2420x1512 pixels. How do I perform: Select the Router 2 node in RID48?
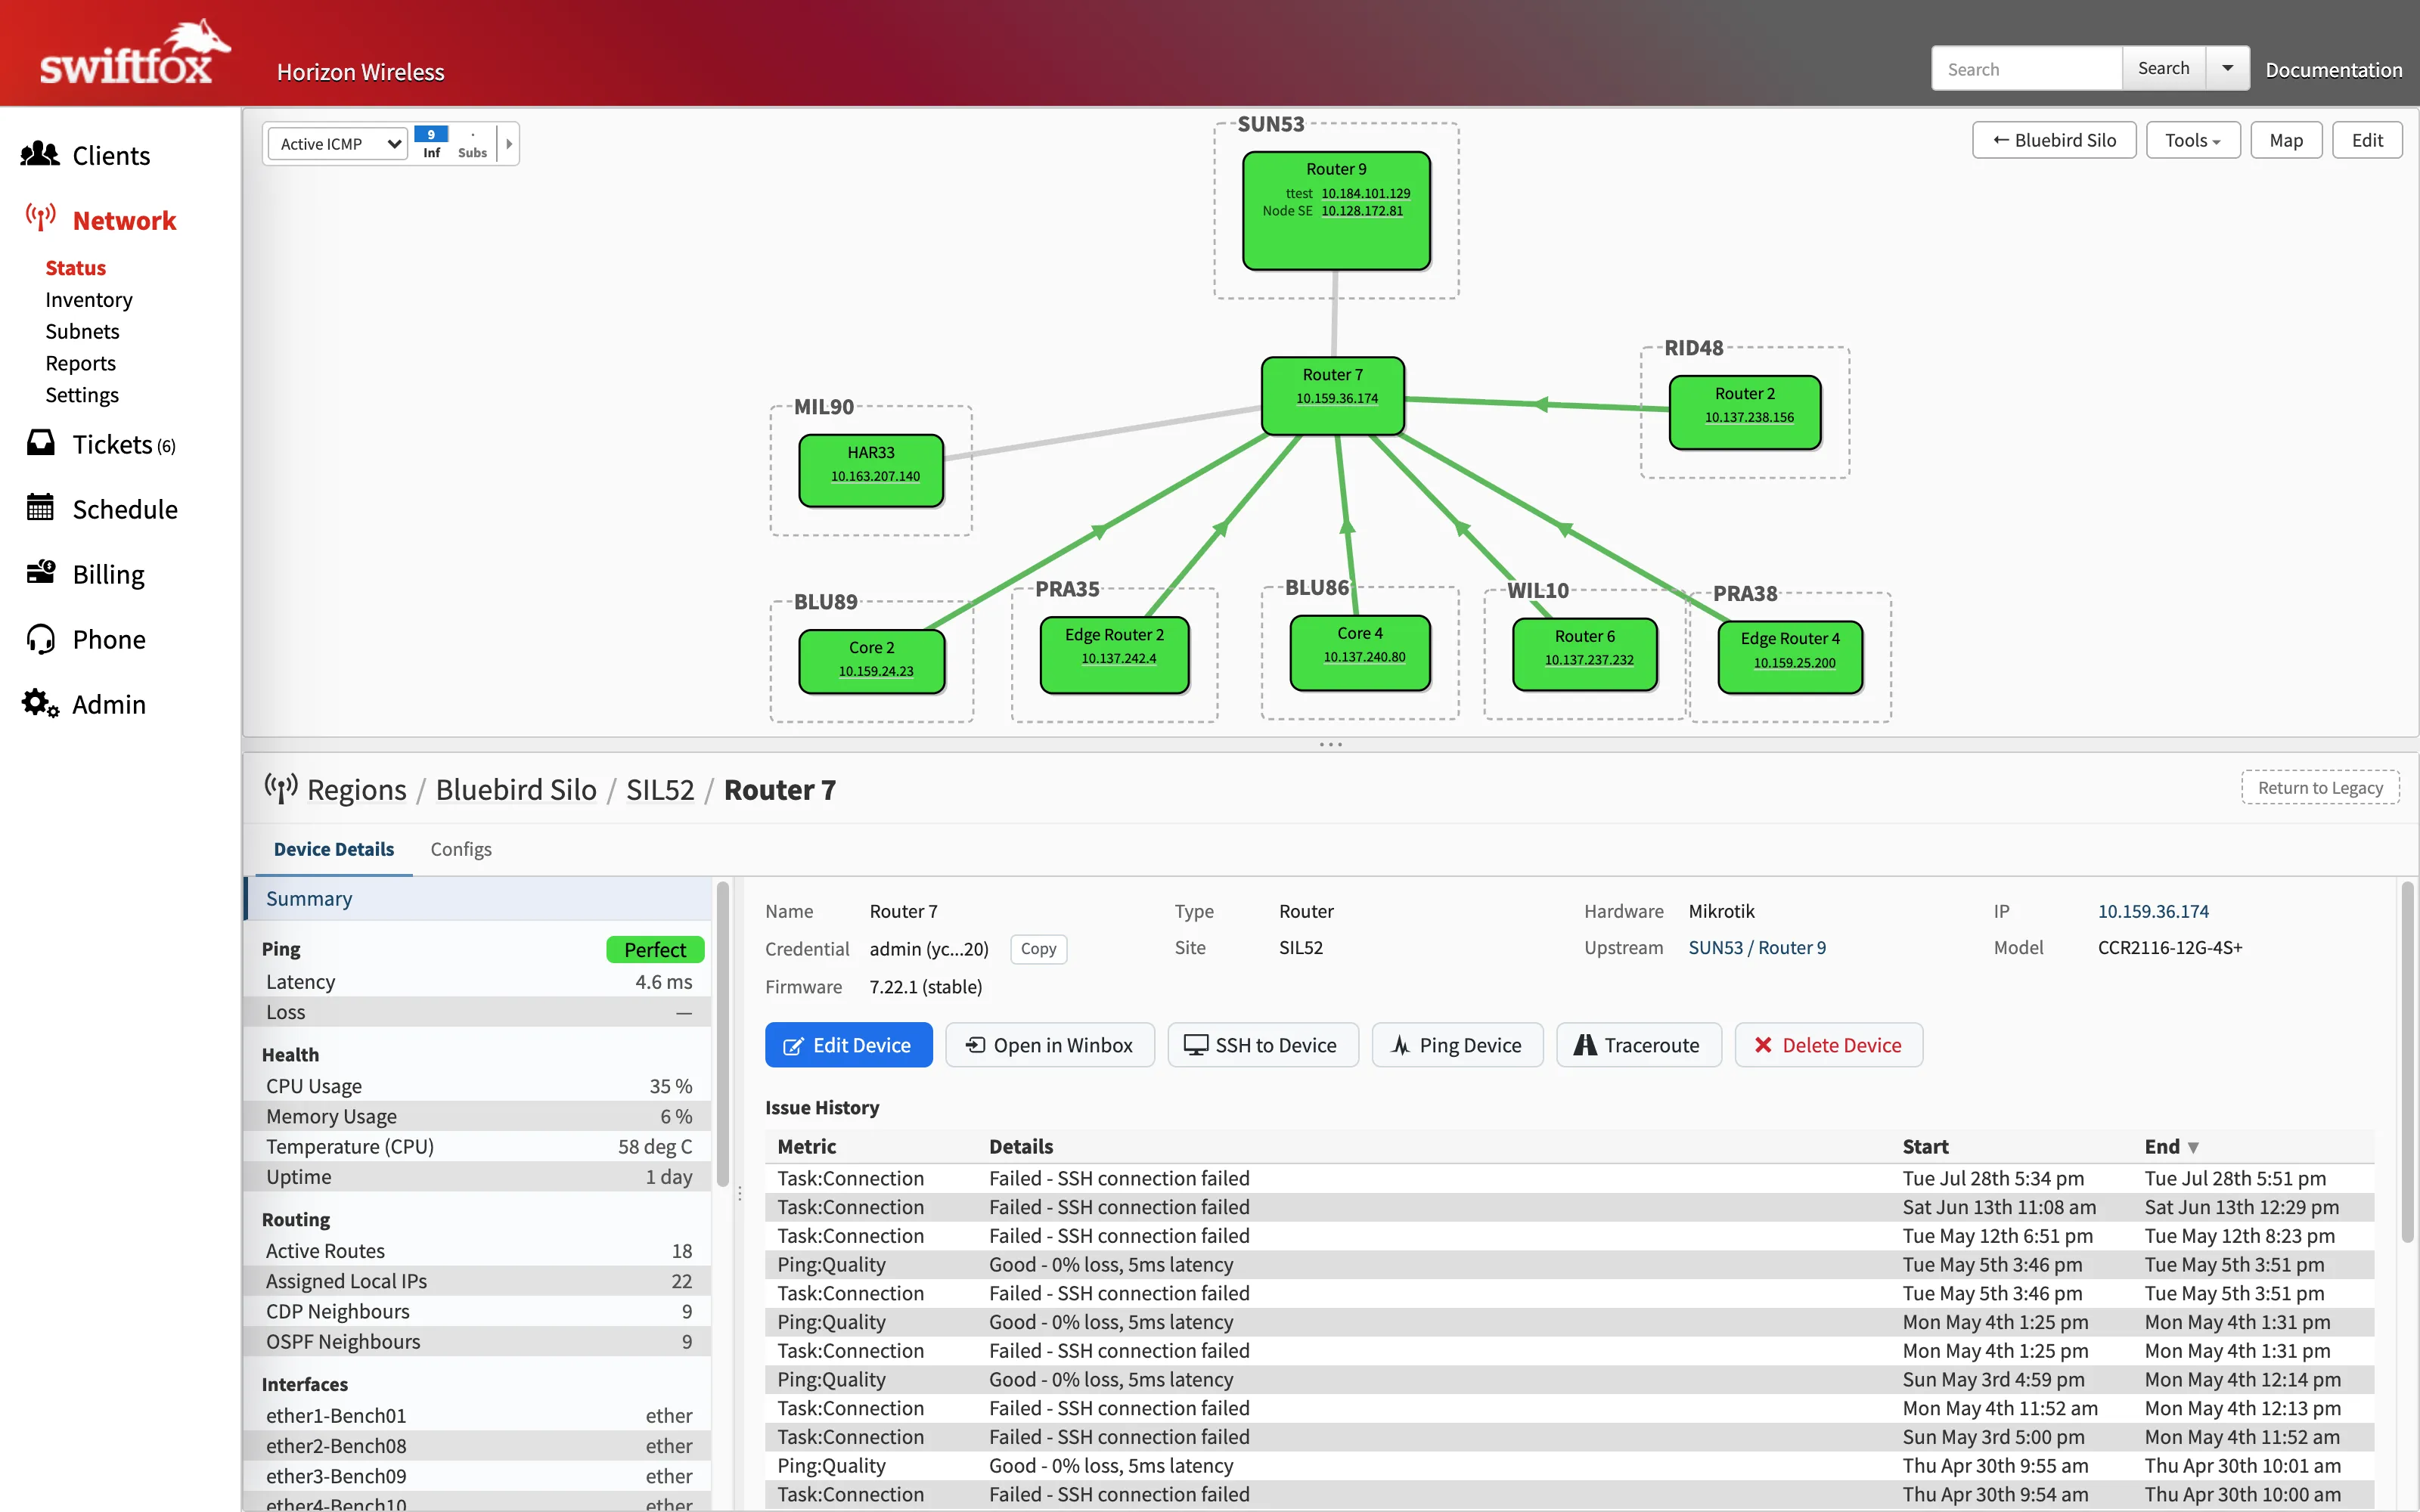(x=1745, y=412)
